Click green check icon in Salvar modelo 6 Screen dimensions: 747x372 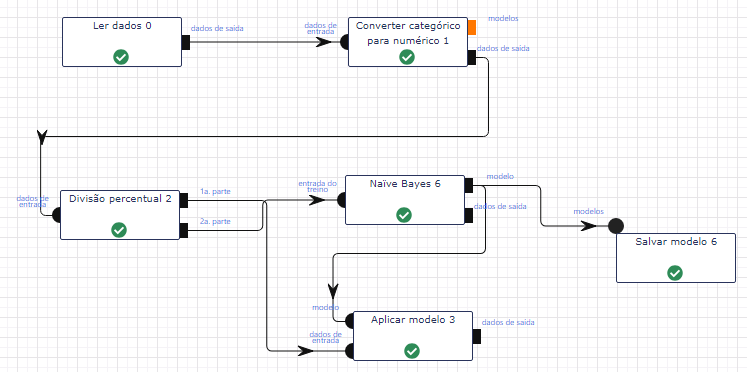(675, 273)
